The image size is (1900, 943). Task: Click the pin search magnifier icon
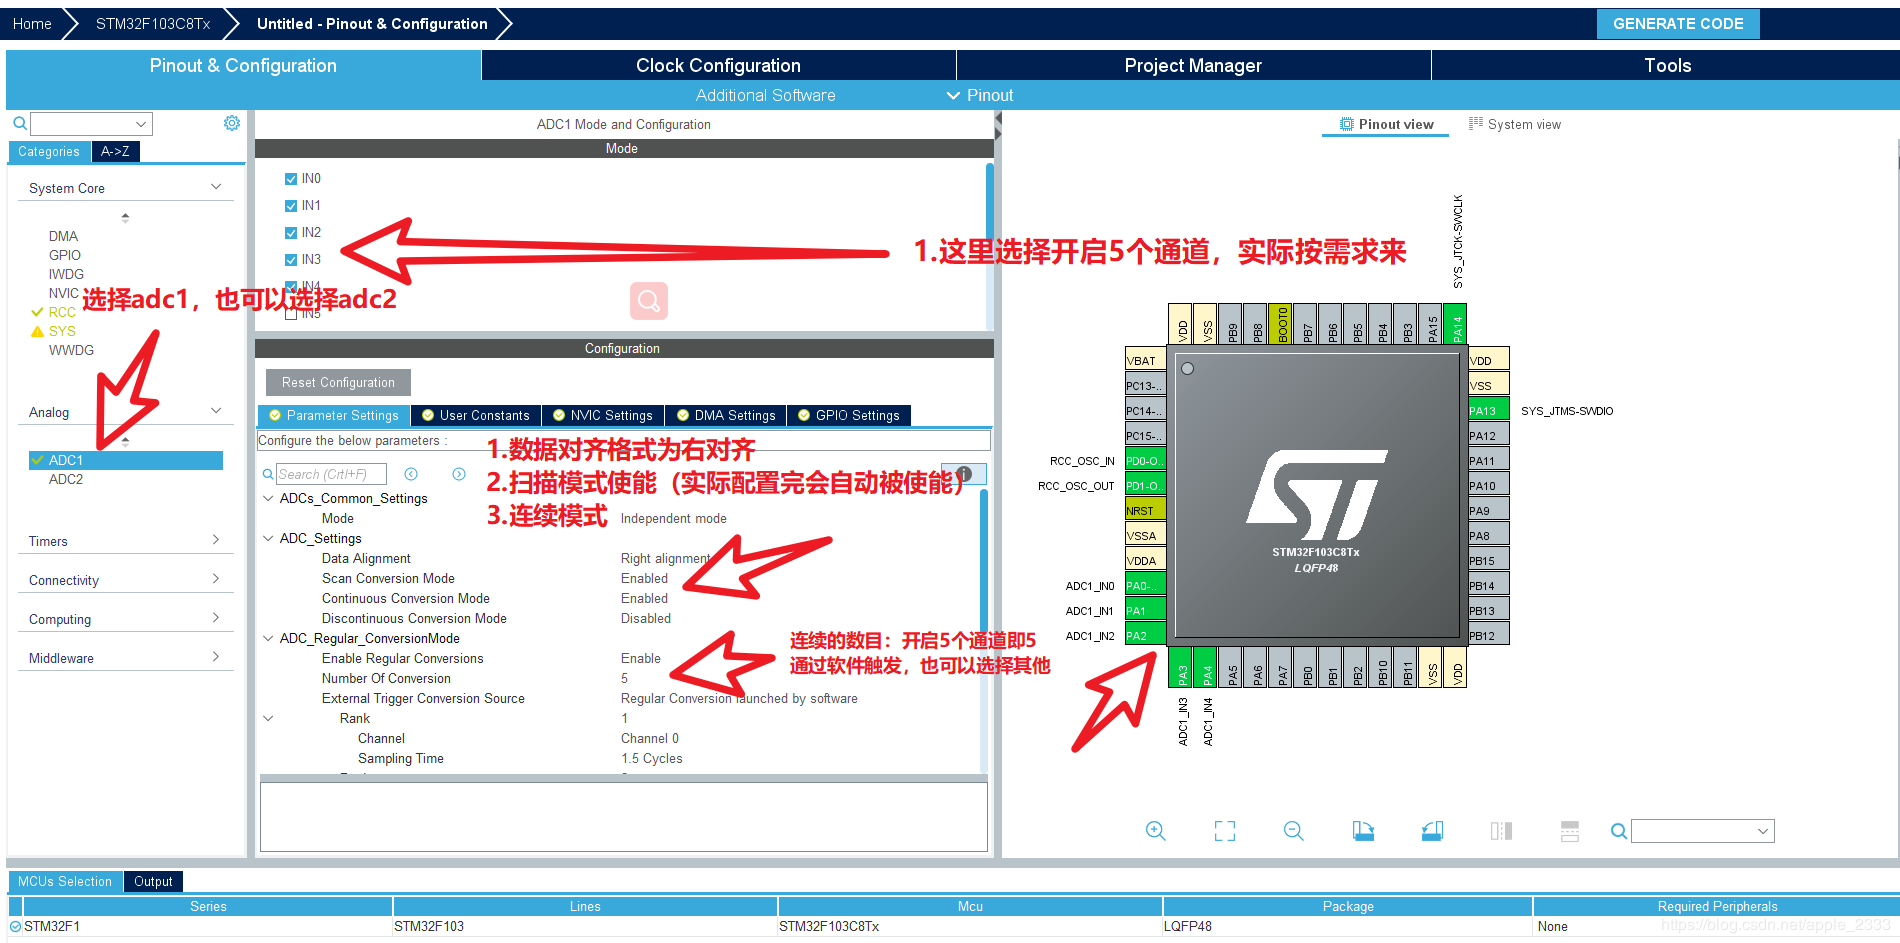1619,831
